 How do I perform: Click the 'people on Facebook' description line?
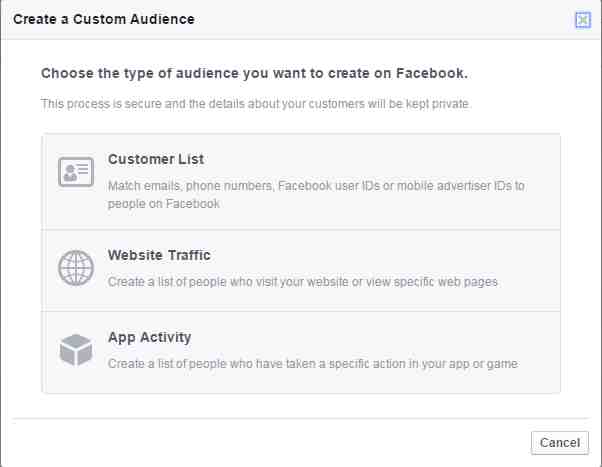(164, 204)
